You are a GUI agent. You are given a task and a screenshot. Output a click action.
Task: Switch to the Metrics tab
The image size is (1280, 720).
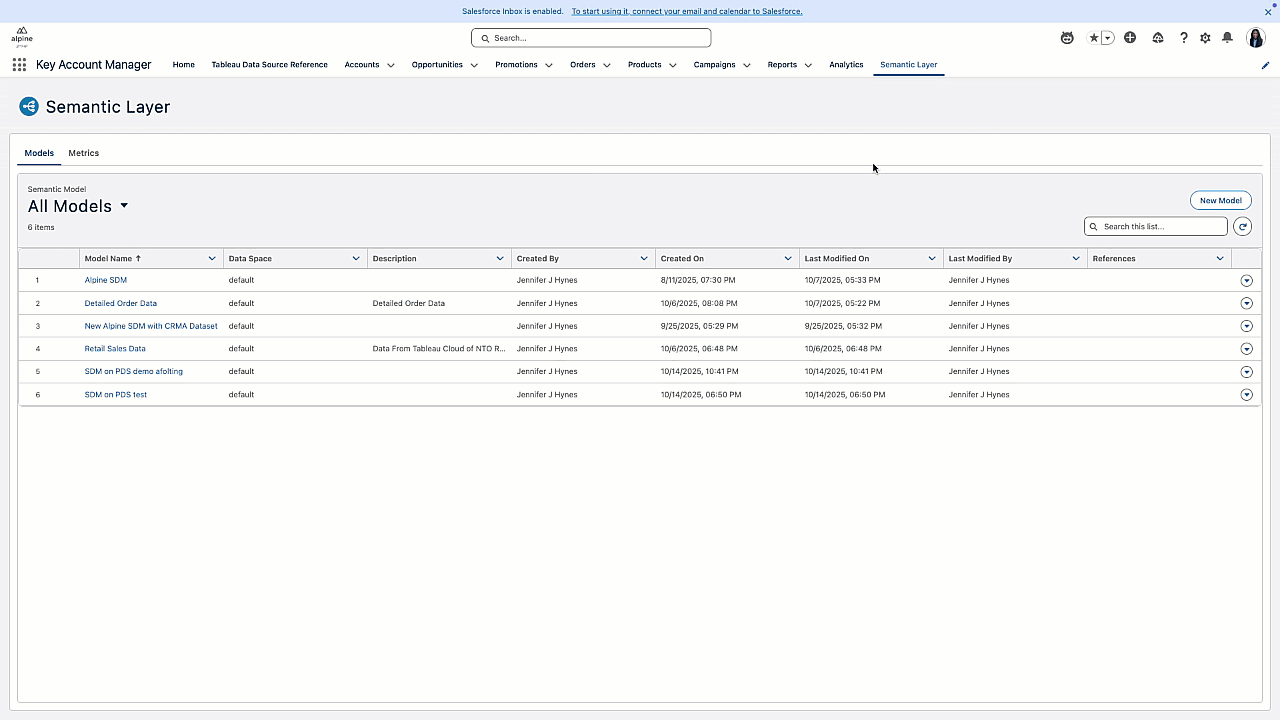[x=83, y=152]
